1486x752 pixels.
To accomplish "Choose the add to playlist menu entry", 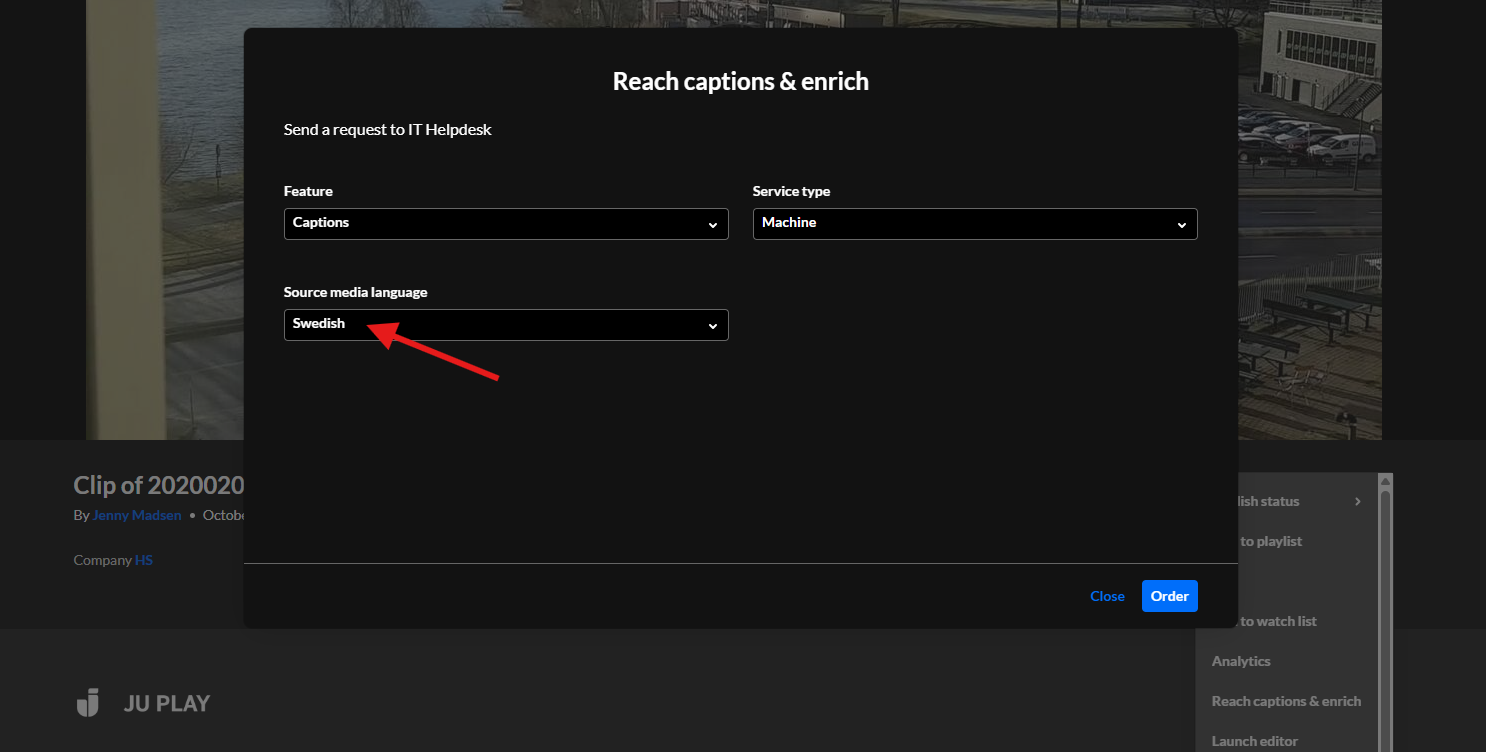I will (1272, 541).
